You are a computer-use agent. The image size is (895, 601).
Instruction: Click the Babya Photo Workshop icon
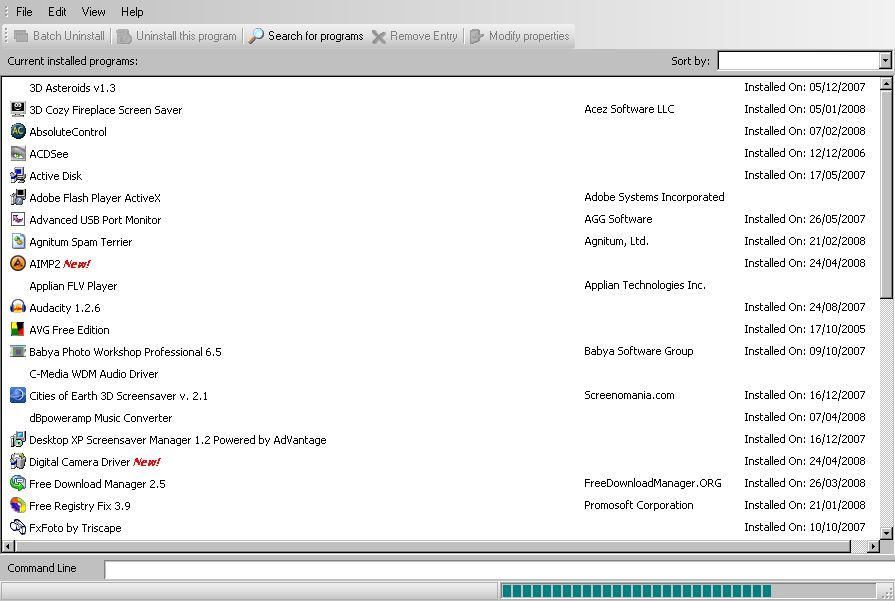pos(18,351)
